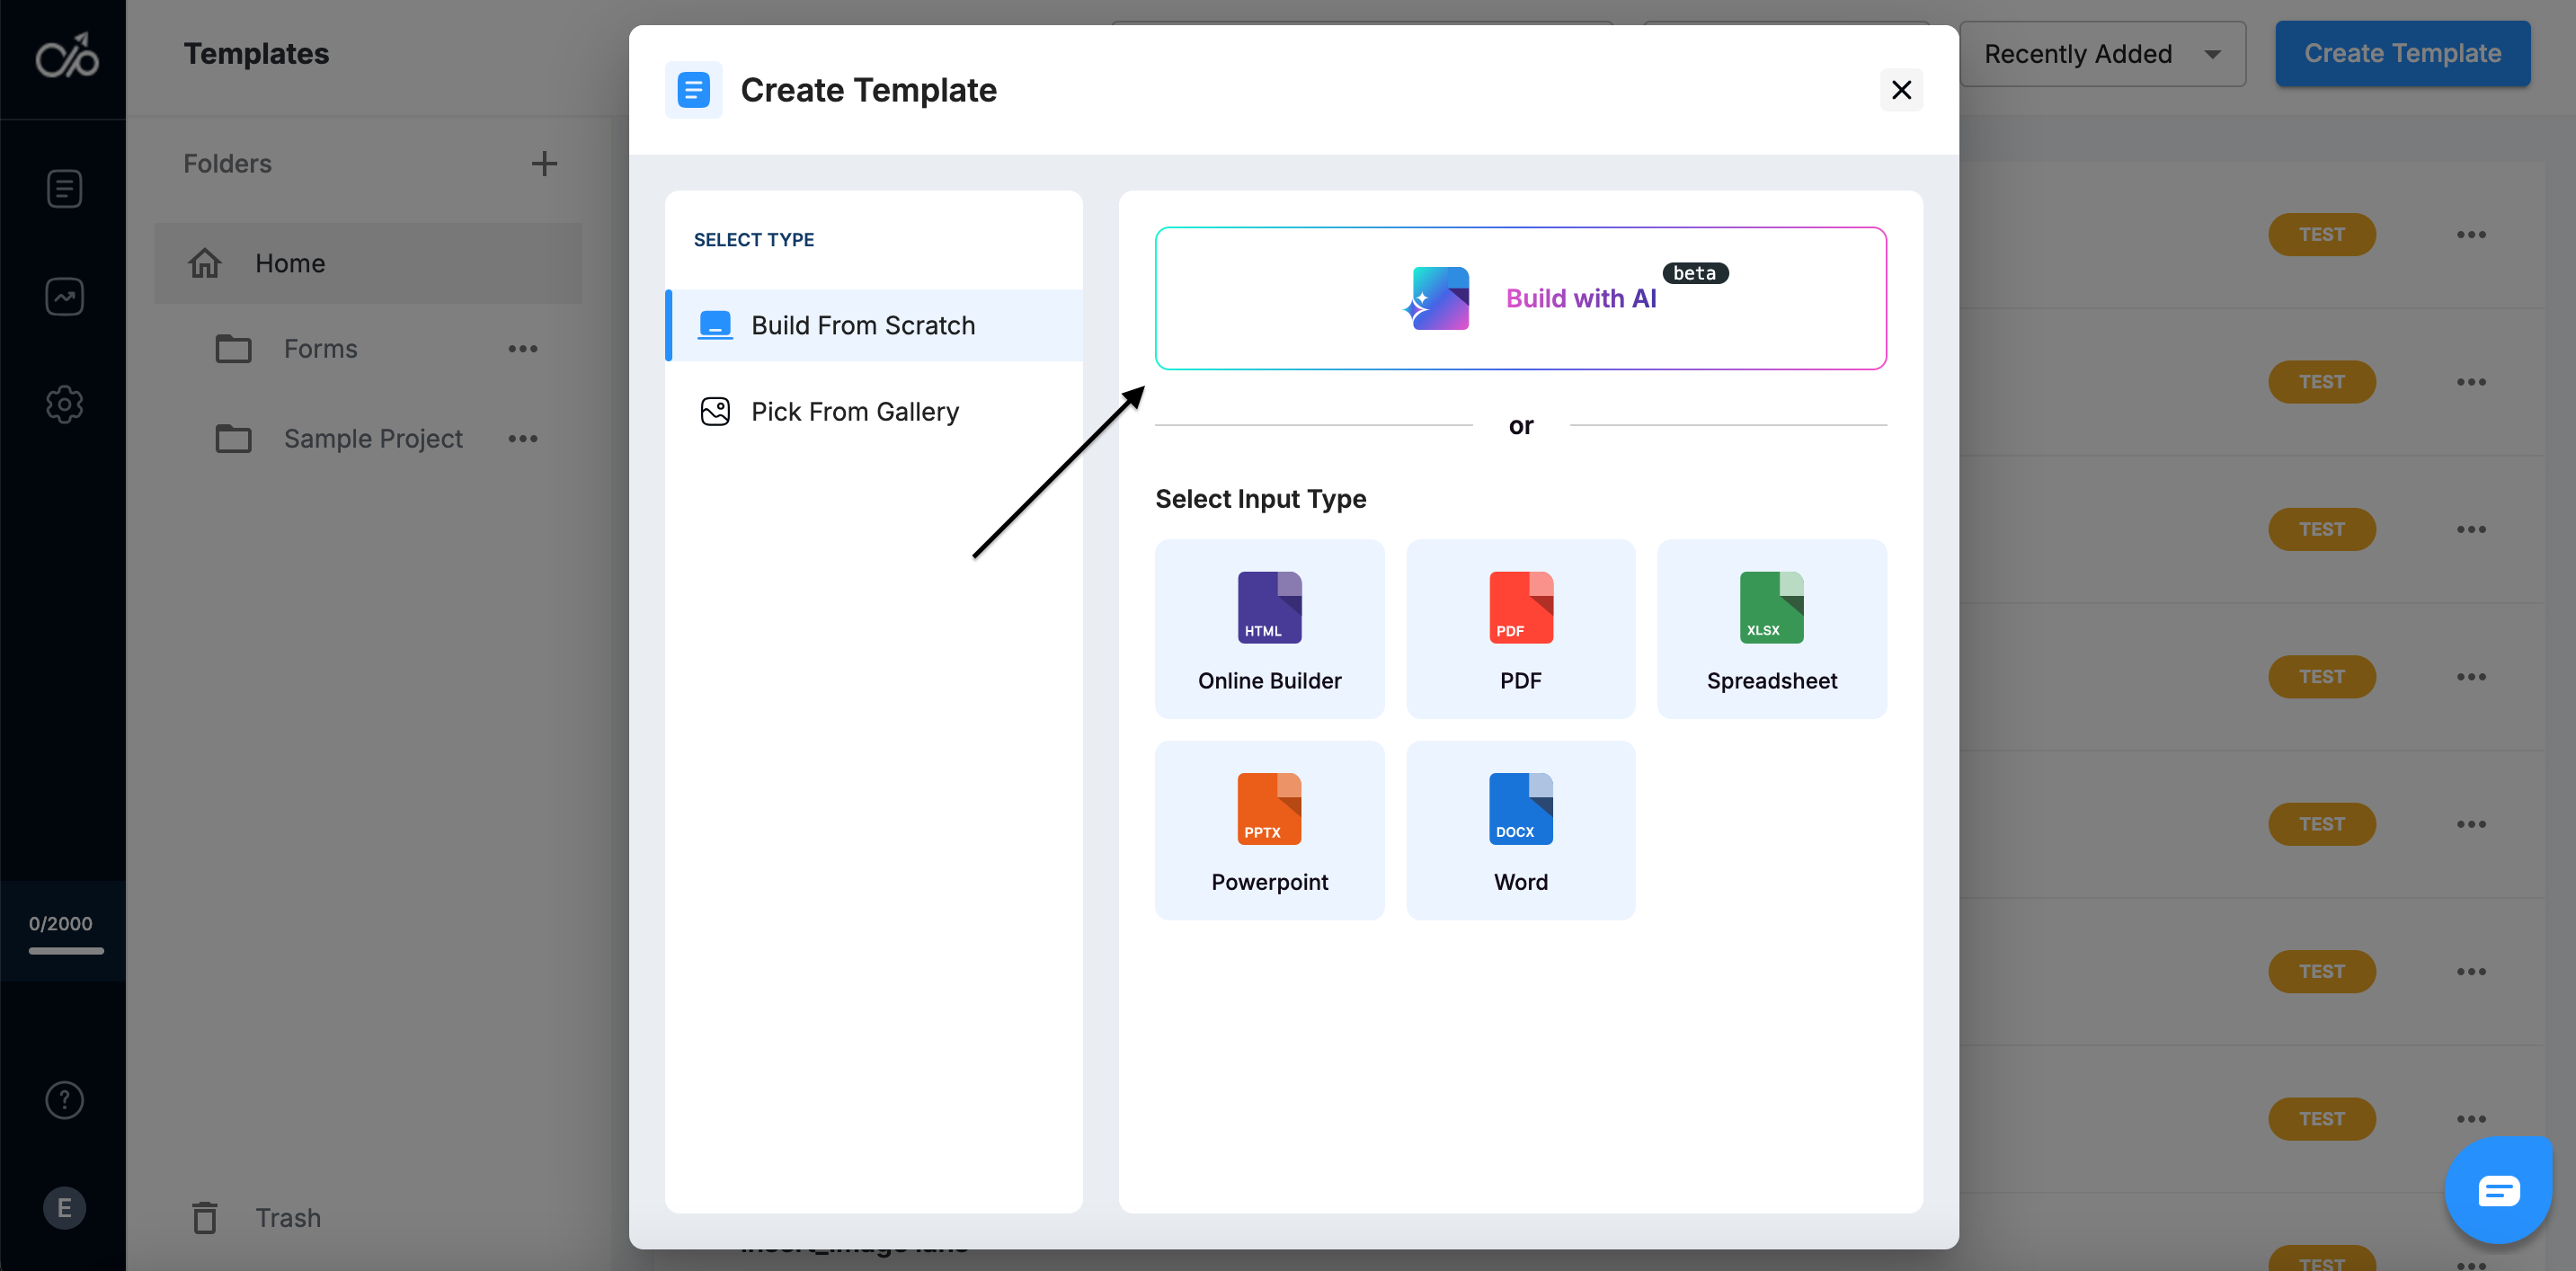Open the analytics chart sidebar icon
Screen dimensions: 2576x1271
[x=64, y=297]
